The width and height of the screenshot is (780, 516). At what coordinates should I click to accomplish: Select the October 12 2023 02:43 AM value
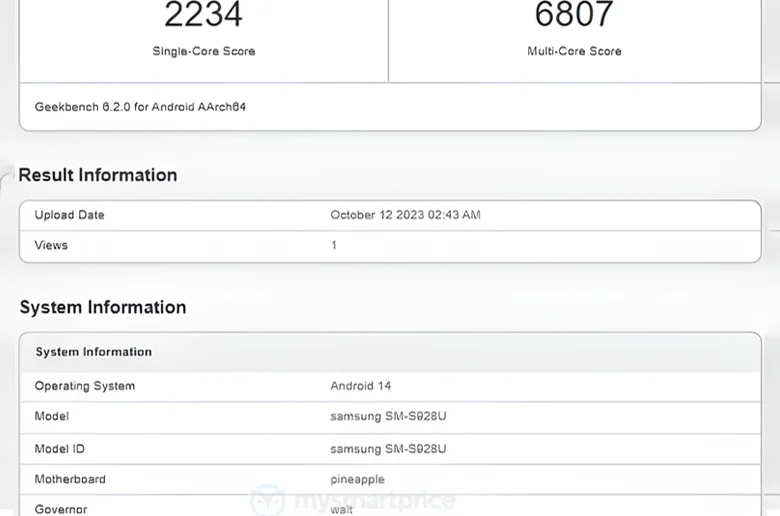point(405,215)
